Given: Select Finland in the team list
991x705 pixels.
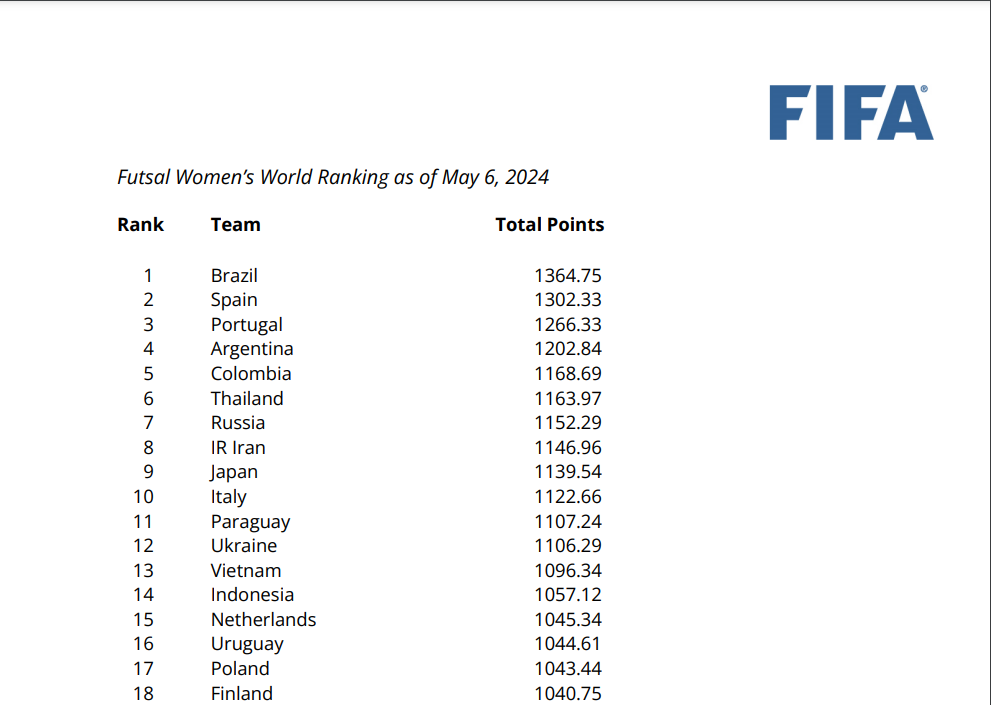Looking at the screenshot, I should (x=241, y=693).
